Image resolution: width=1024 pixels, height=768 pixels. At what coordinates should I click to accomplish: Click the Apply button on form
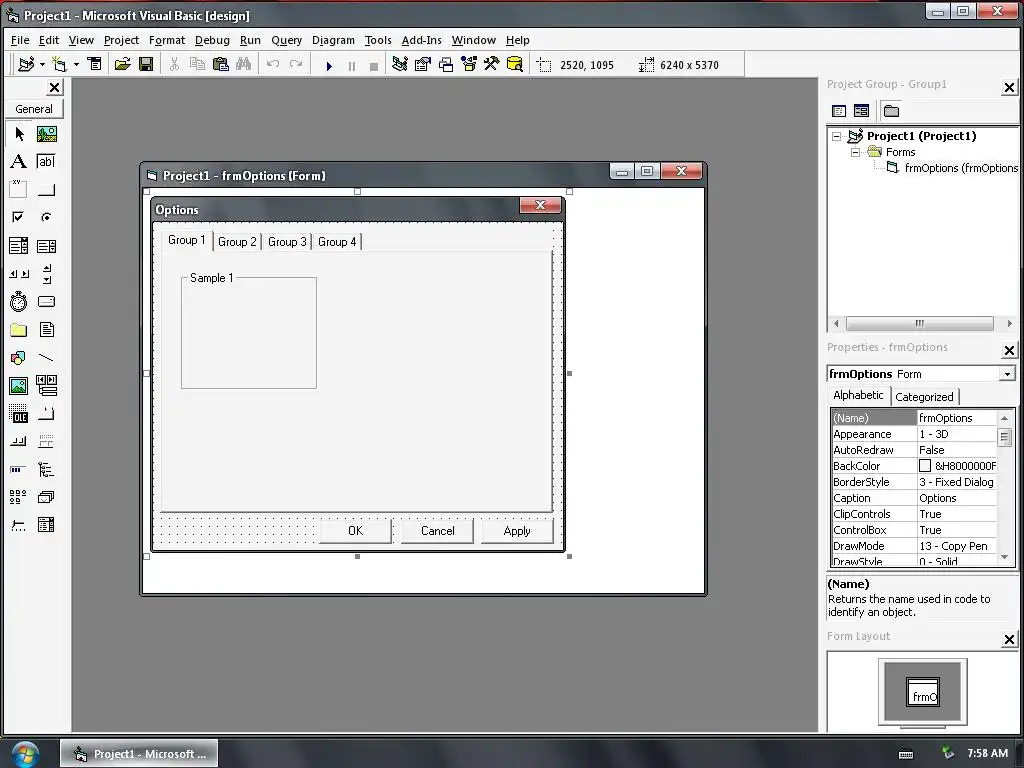pos(517,531)
